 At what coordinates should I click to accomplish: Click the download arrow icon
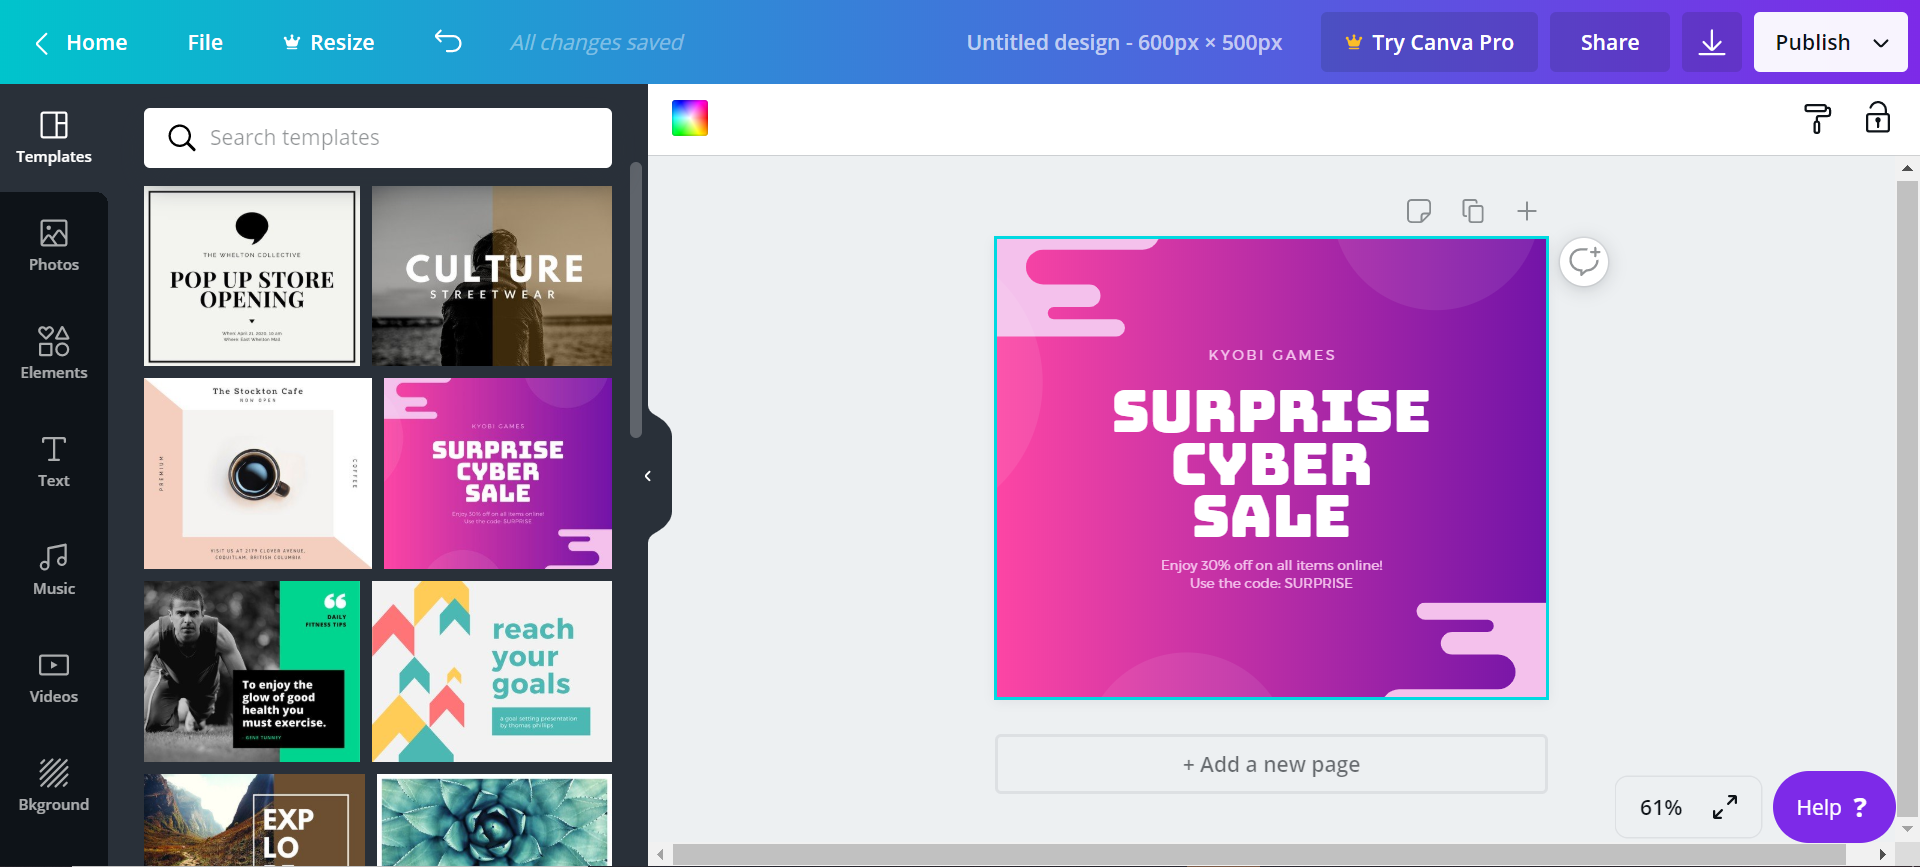[x=1712, y=42]
